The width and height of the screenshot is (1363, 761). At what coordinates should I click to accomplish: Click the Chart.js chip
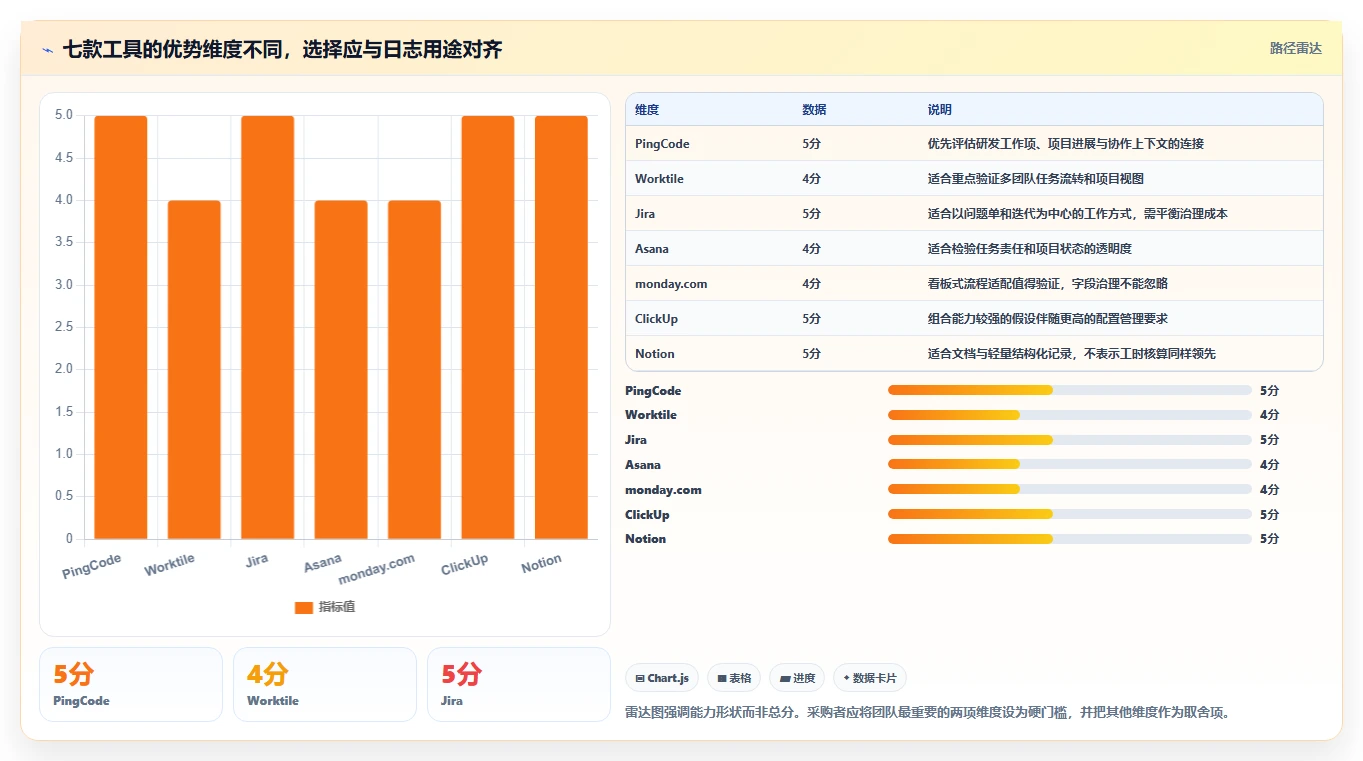662,678
